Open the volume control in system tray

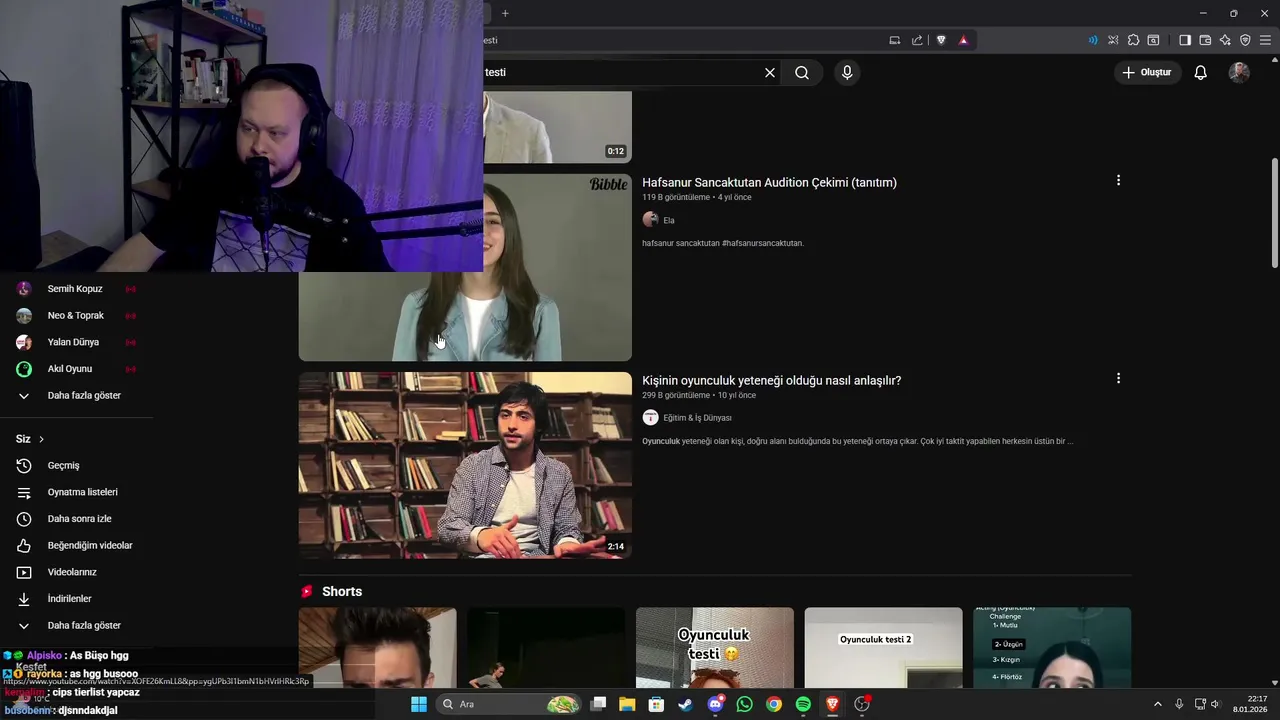tap(1216, 704)
